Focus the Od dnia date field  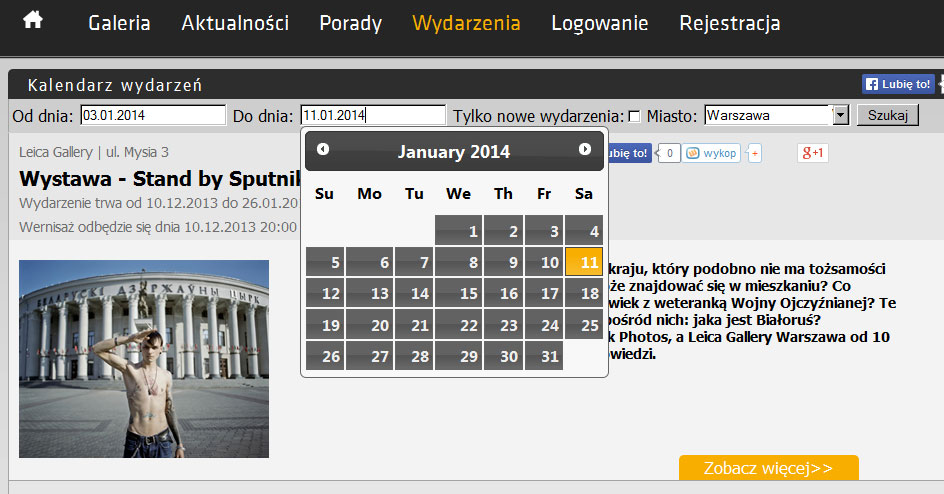point(153,115)
